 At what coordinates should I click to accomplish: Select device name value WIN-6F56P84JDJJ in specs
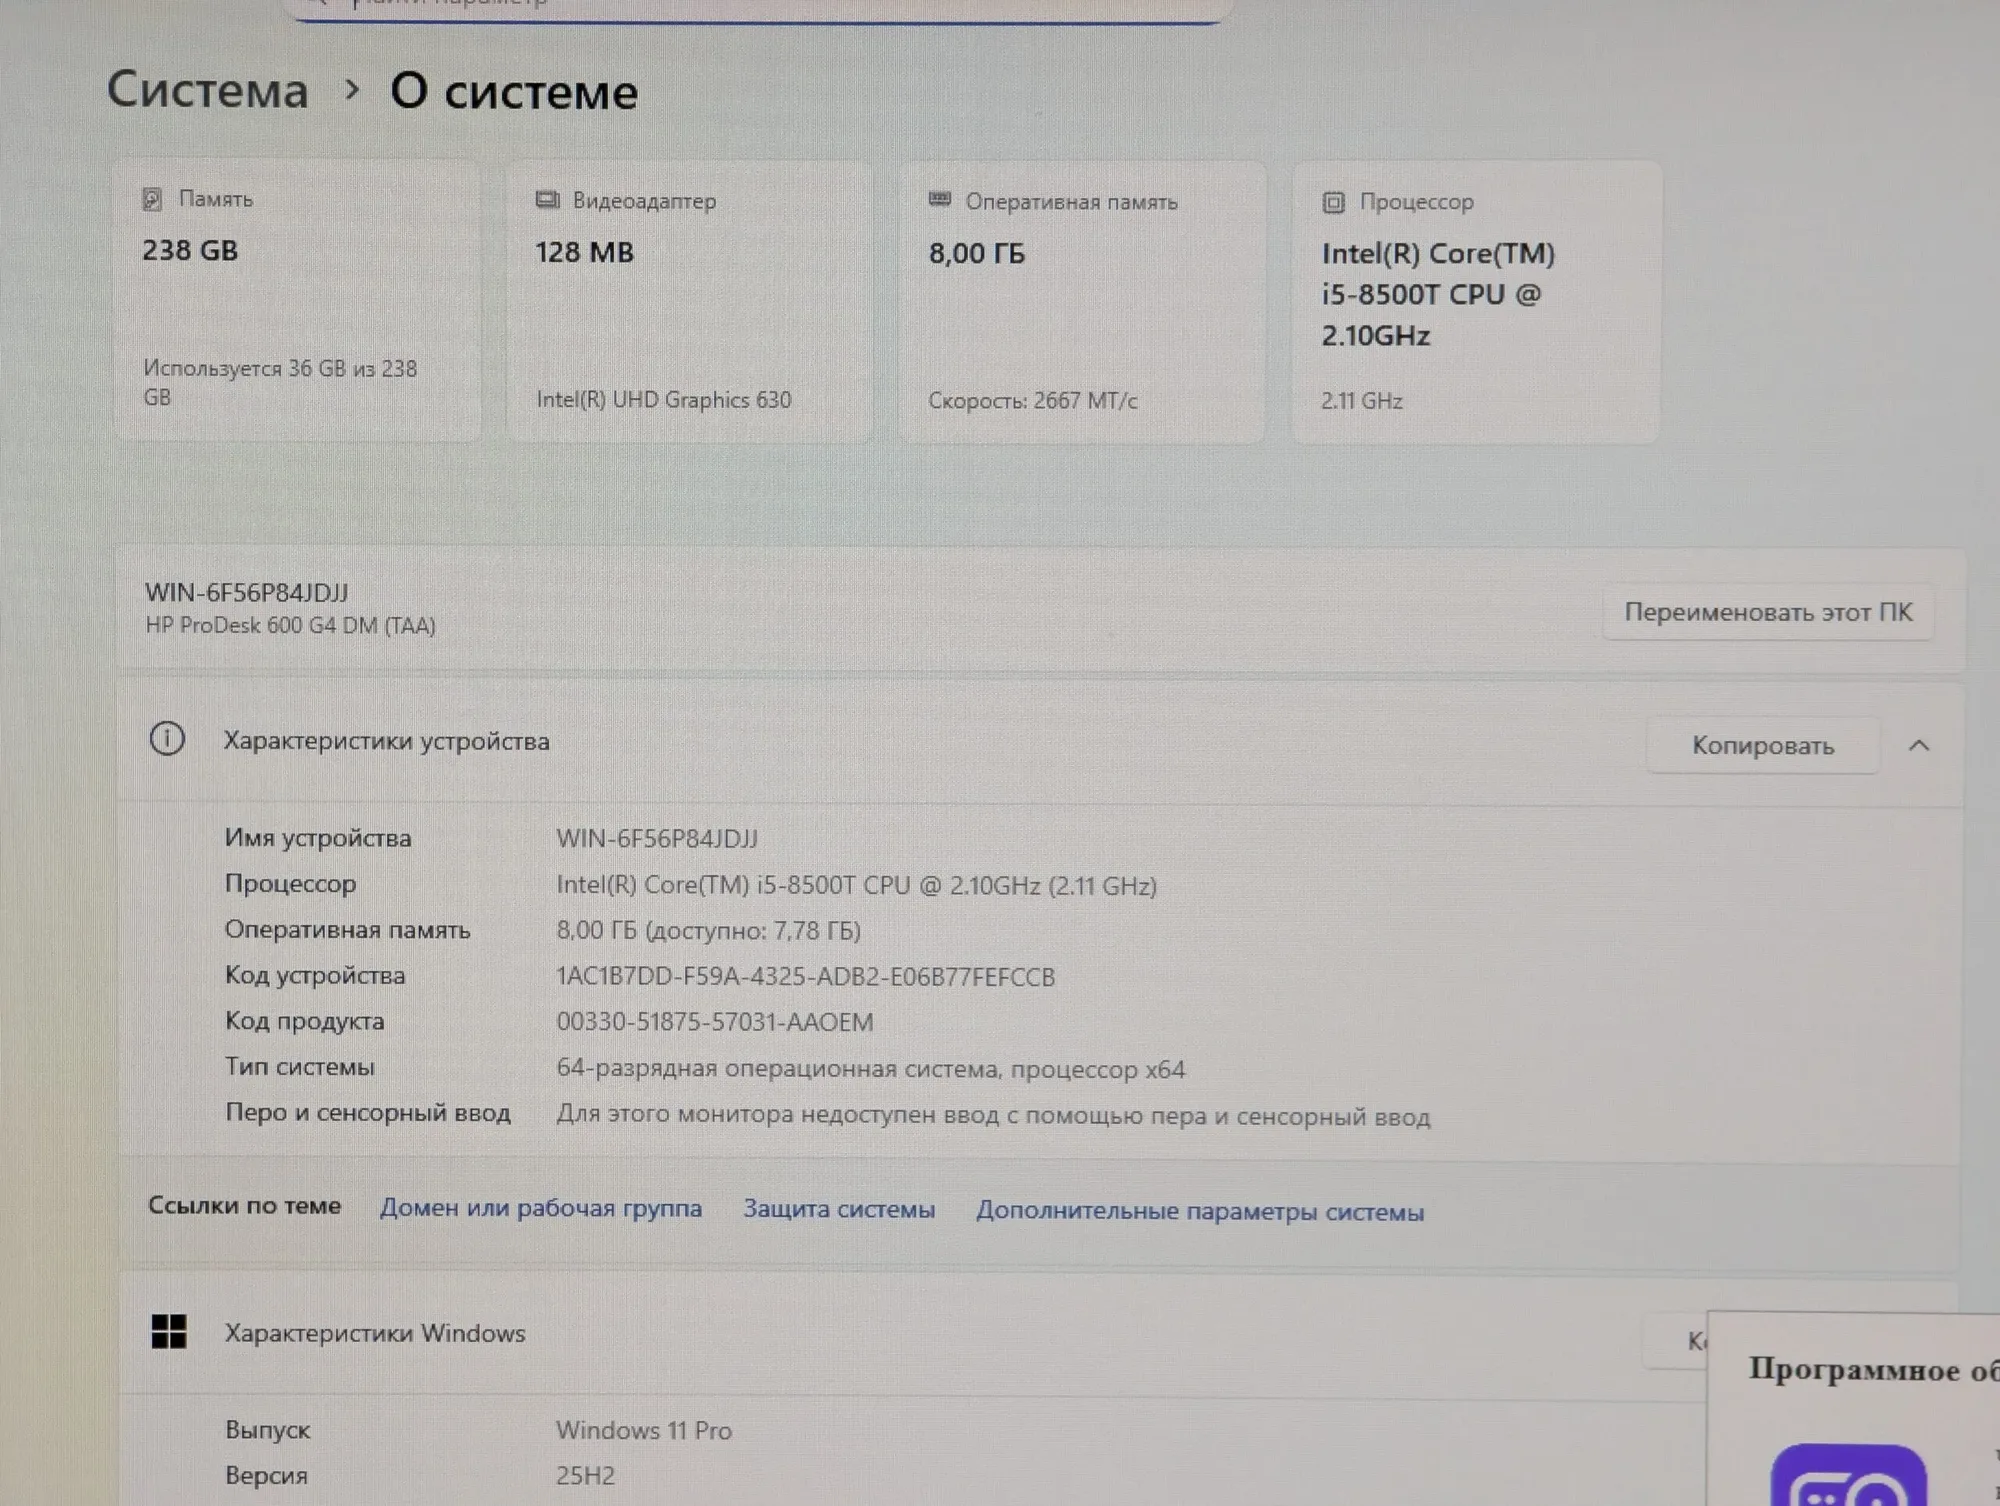(657, 839)
